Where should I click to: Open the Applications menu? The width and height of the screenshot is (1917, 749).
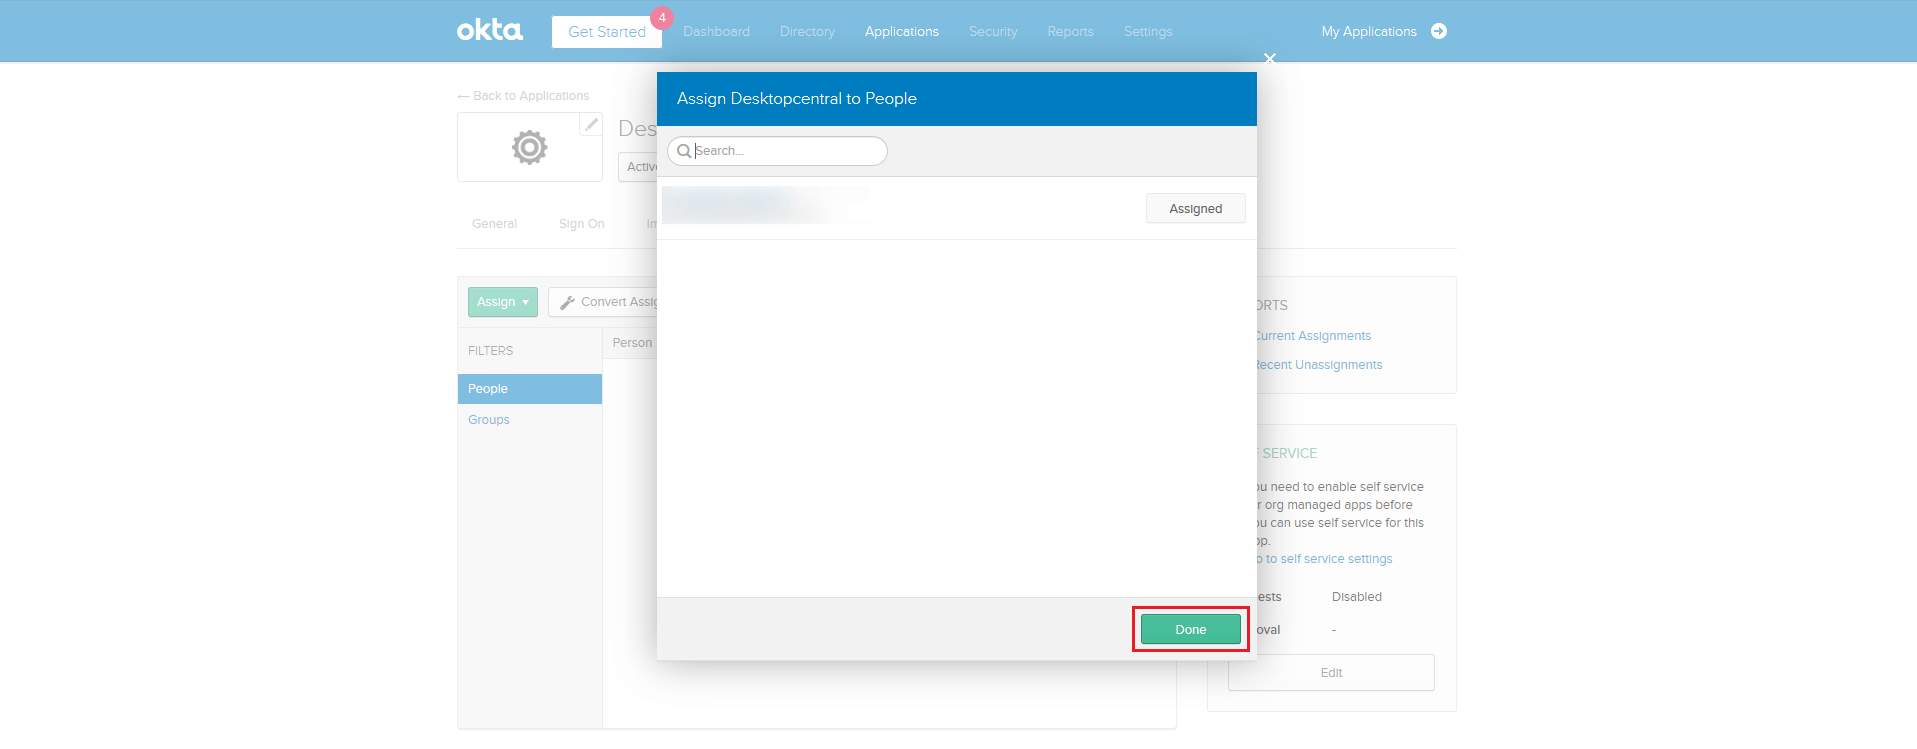pyautogui.click(x=902, y=32)
